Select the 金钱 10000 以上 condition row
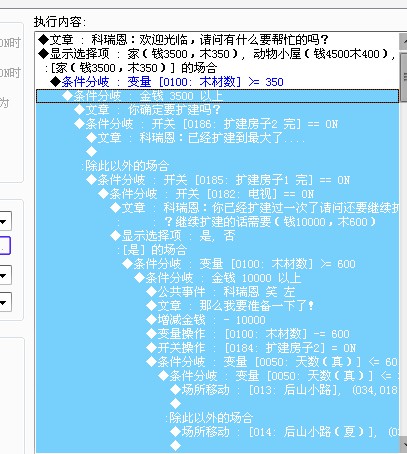Image resolution: width=407 pixels, height=454 pixels. (x=217, y=278)
